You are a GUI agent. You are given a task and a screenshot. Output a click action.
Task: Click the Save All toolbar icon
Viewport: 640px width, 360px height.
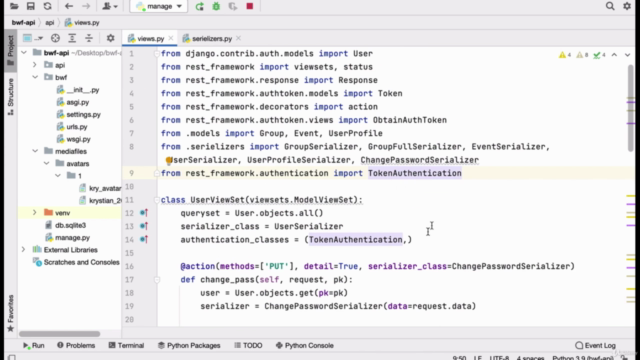tap(31, 6)
